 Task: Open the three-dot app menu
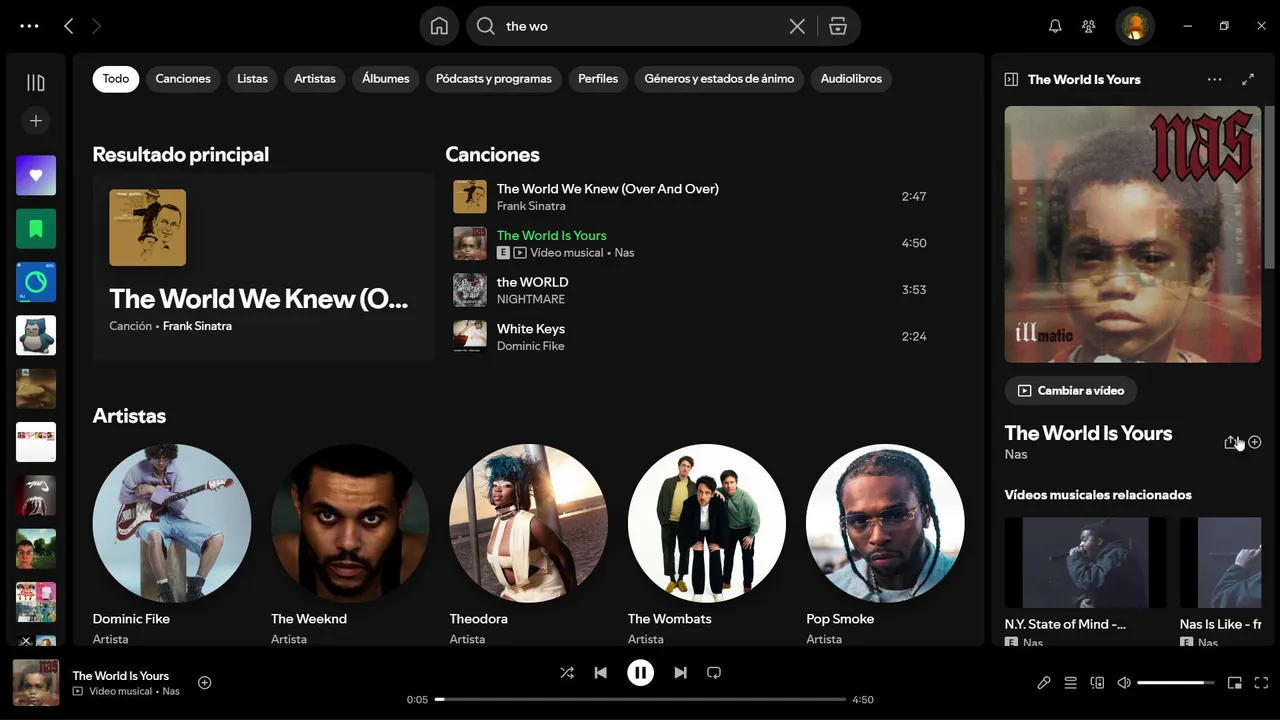tap(29, 26)
